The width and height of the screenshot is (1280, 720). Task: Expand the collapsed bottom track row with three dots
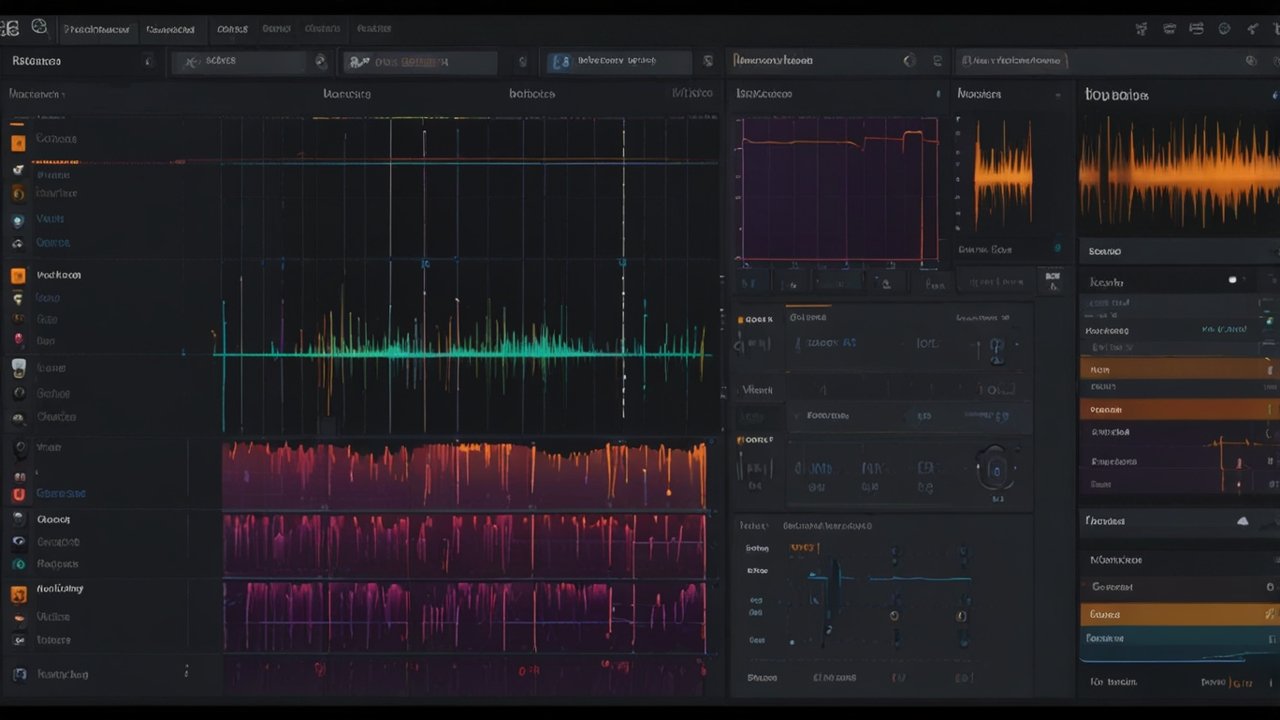pos(186,674)
